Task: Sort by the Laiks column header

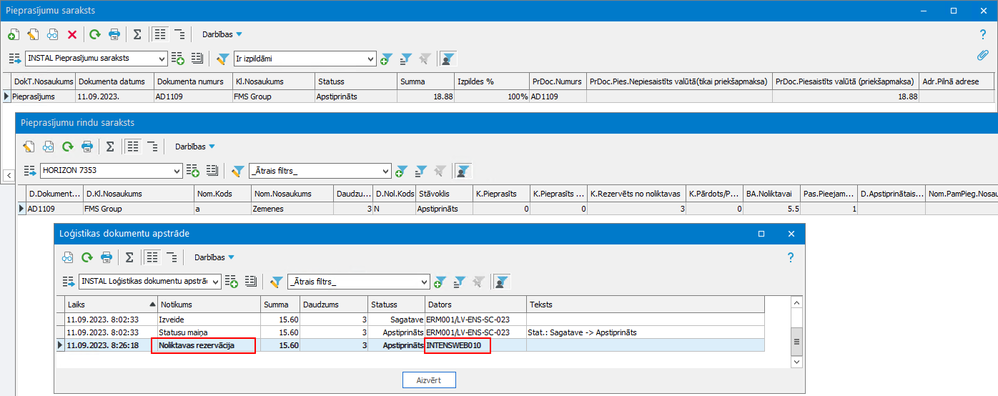Action: pyautogui.click(x=111, y=304)
